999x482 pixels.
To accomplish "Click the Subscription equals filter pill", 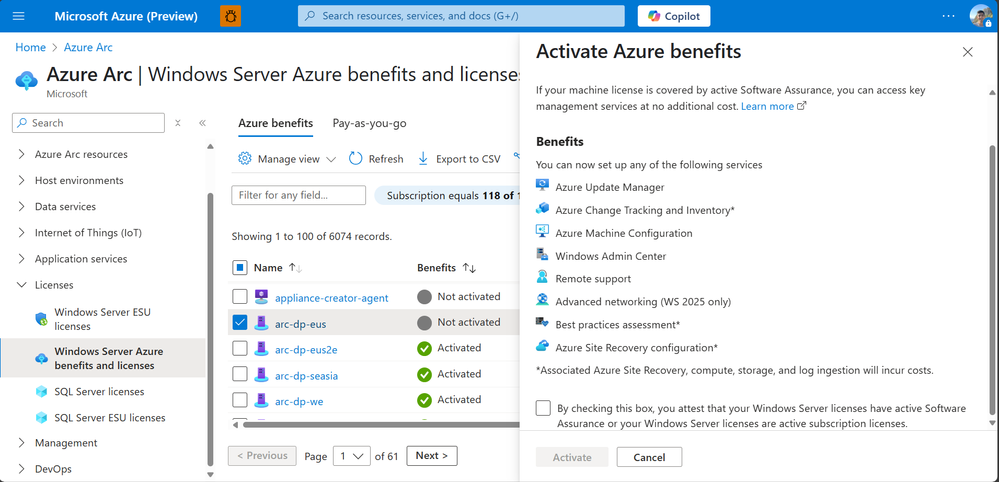I will pos(449,195).
